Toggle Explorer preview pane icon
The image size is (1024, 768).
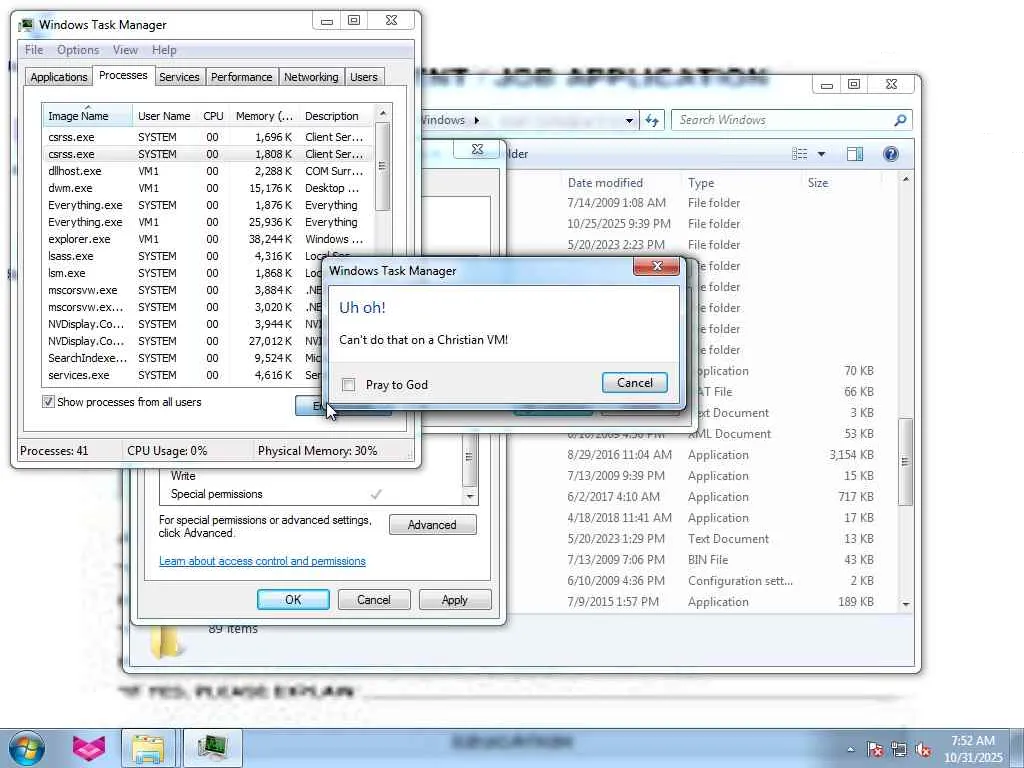tap(854, 153)
